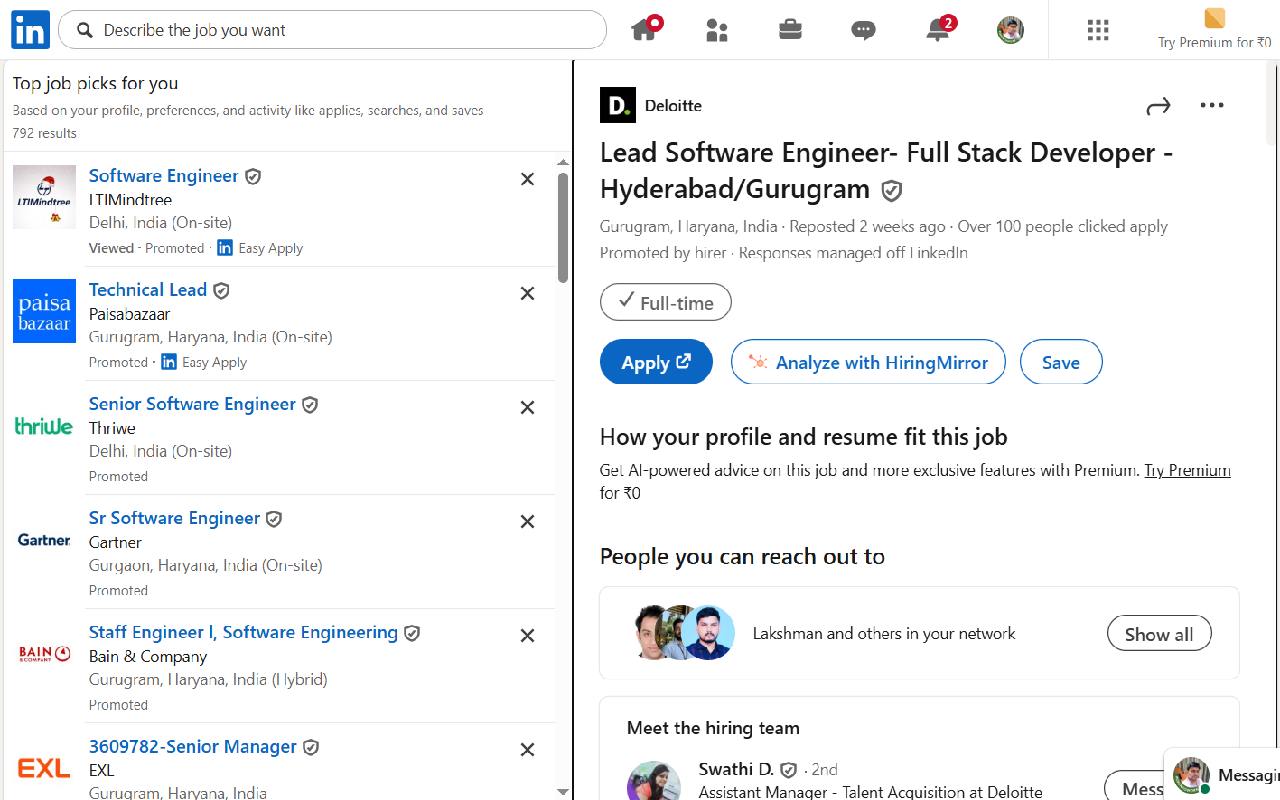The height and width of the screenshot is (800, 1280).
Task: Select the Software Engineer job at LTIMindtree
Action: 163,175
